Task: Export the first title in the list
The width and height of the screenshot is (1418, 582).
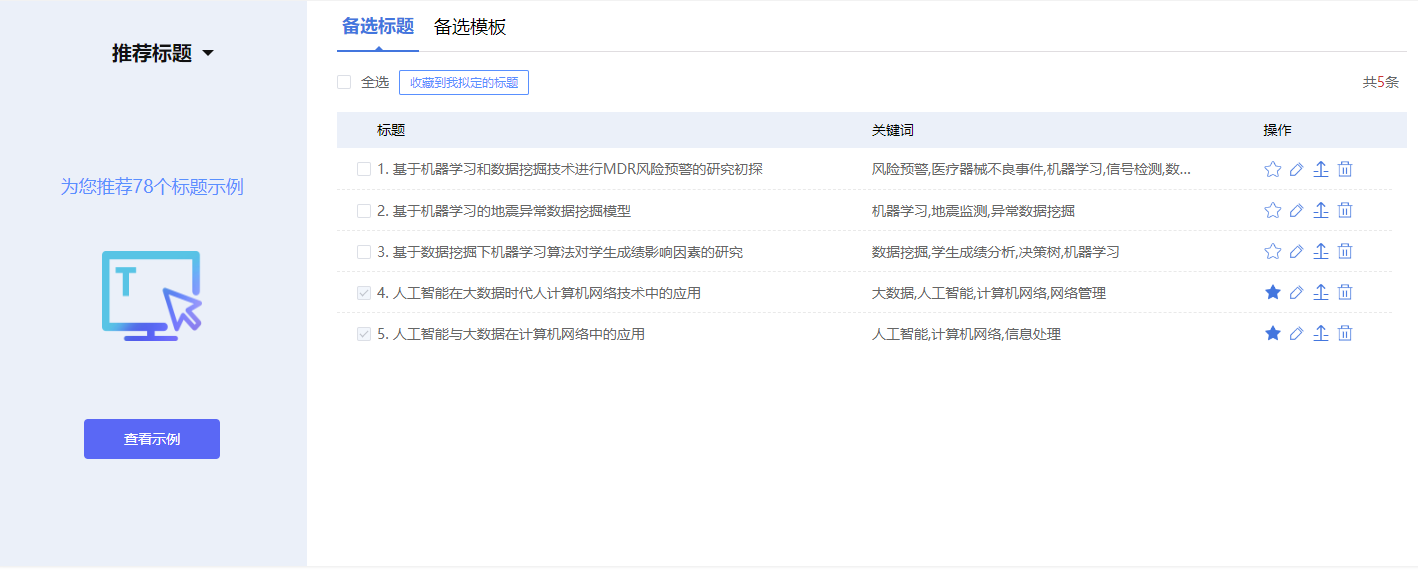Action: 1320,168
